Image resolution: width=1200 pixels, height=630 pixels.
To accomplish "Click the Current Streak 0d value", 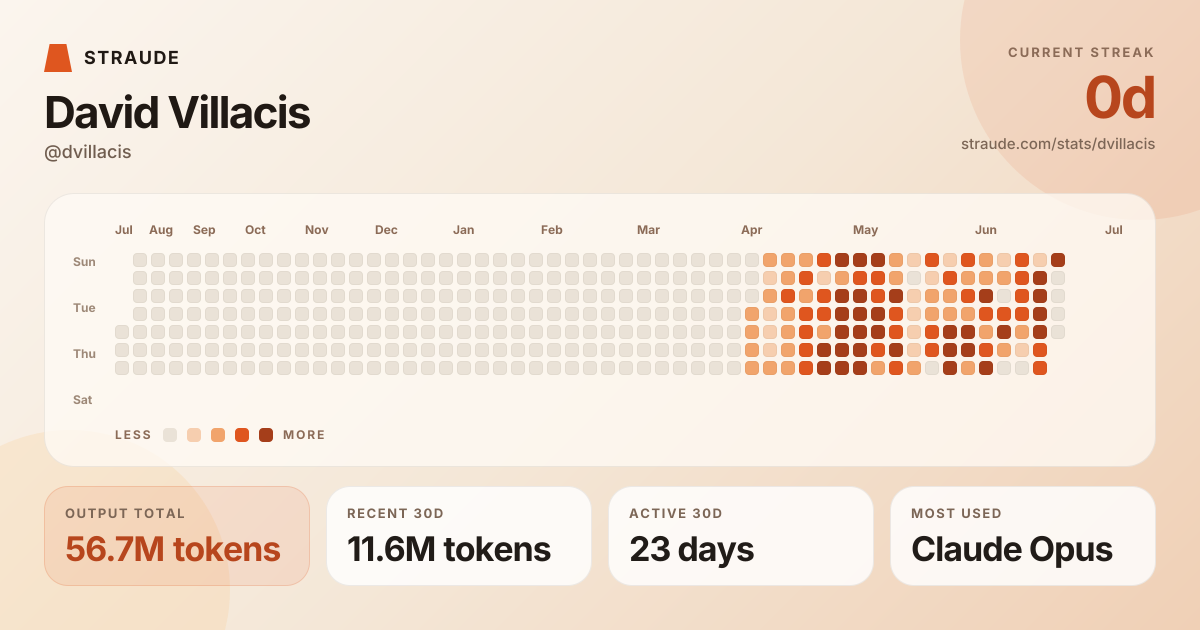I will 1120,98.
